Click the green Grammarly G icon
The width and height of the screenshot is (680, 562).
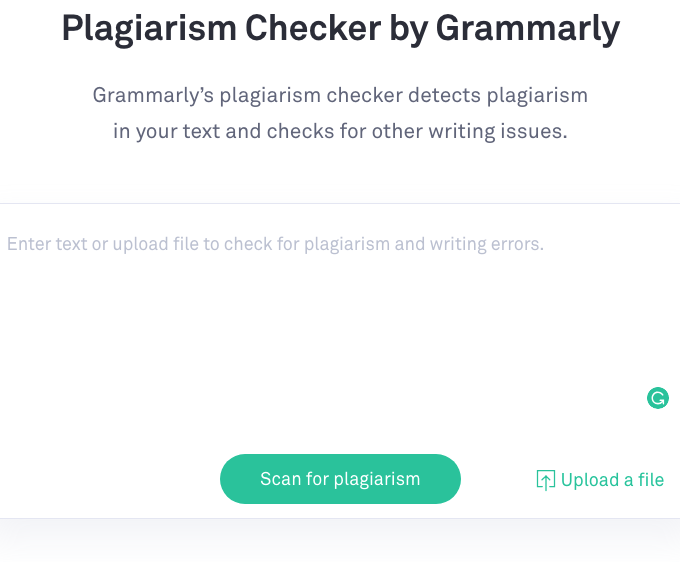pyautogui.click(x=657, y=398)
